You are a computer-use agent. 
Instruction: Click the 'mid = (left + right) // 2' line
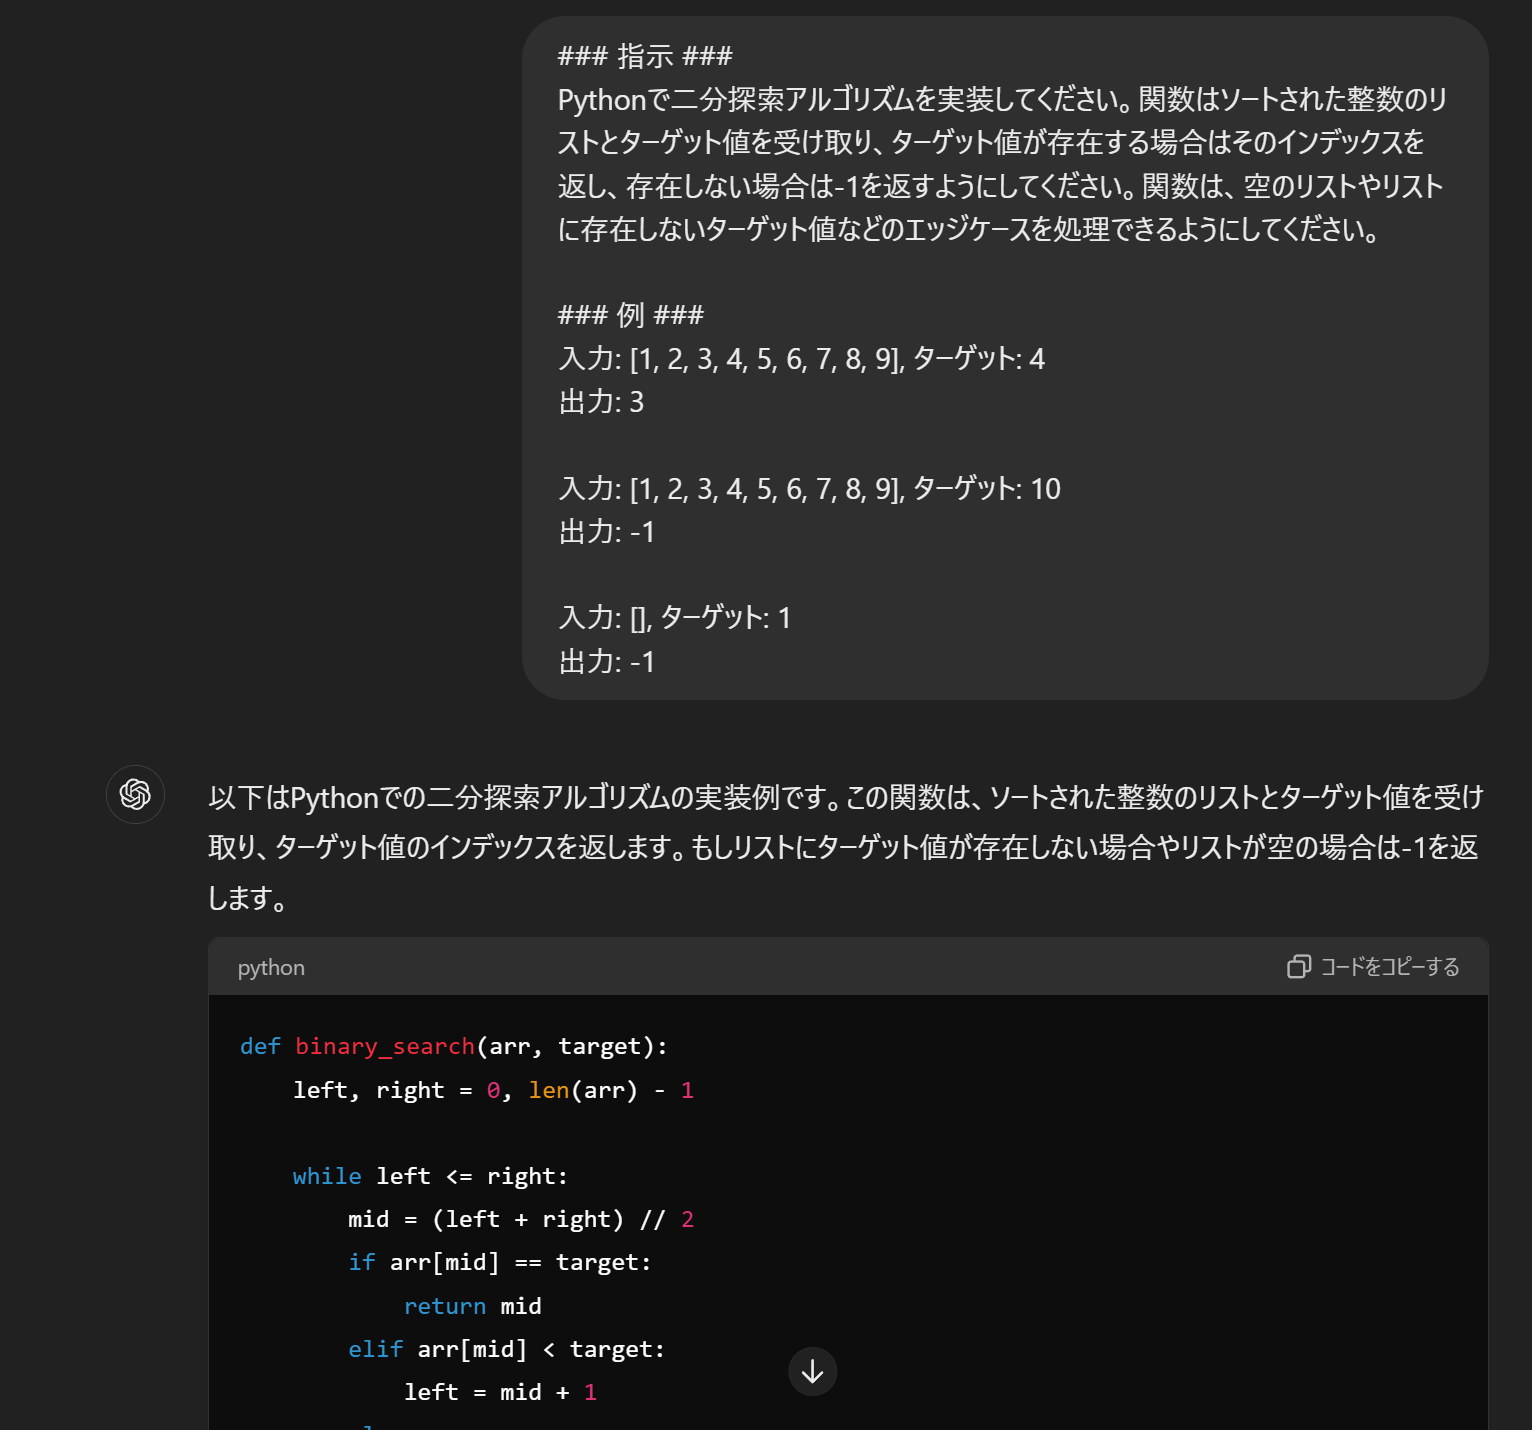(x=520, y=1220)
